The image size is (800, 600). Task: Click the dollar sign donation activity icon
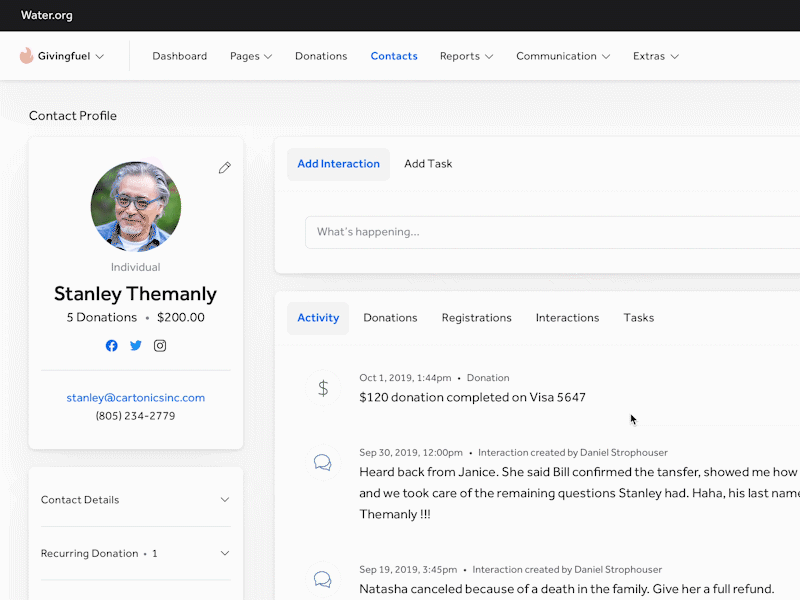point(323,388)
